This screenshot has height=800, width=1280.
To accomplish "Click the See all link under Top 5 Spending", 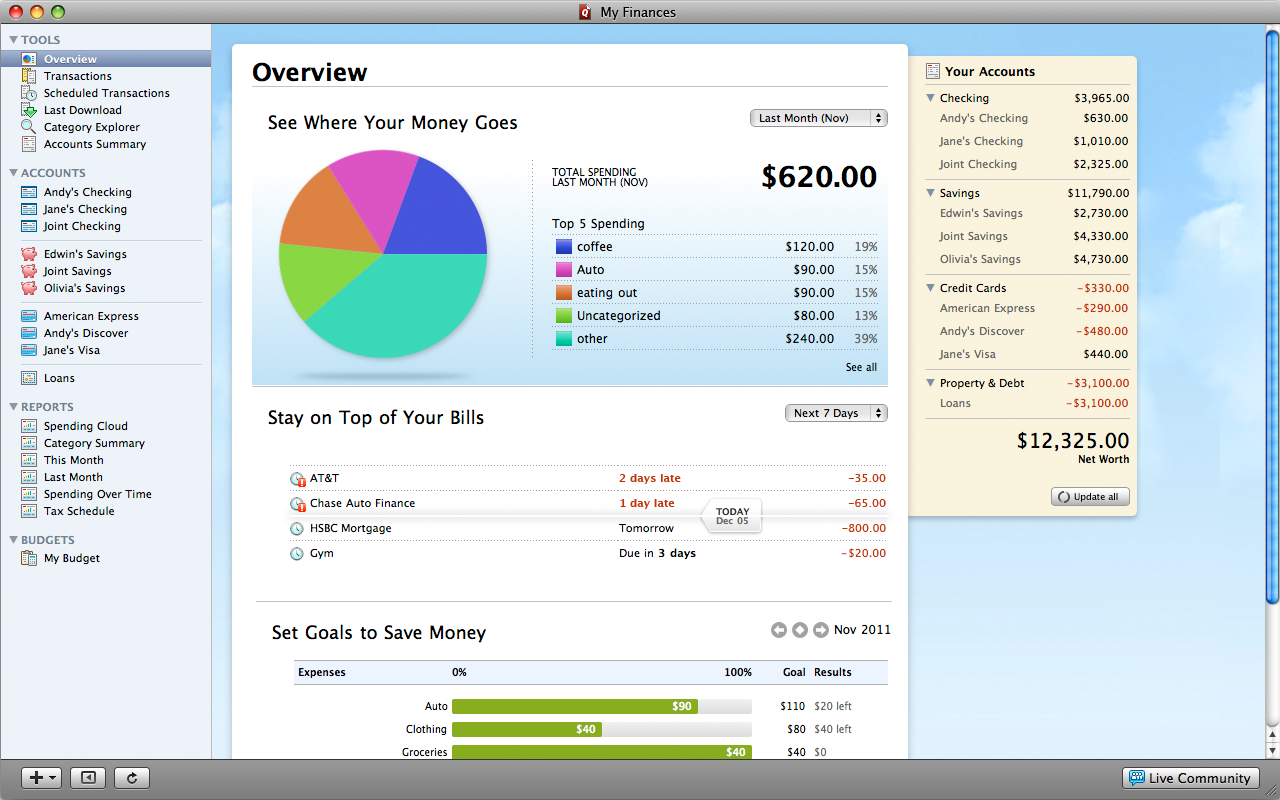I will click(x=861, y=367).
